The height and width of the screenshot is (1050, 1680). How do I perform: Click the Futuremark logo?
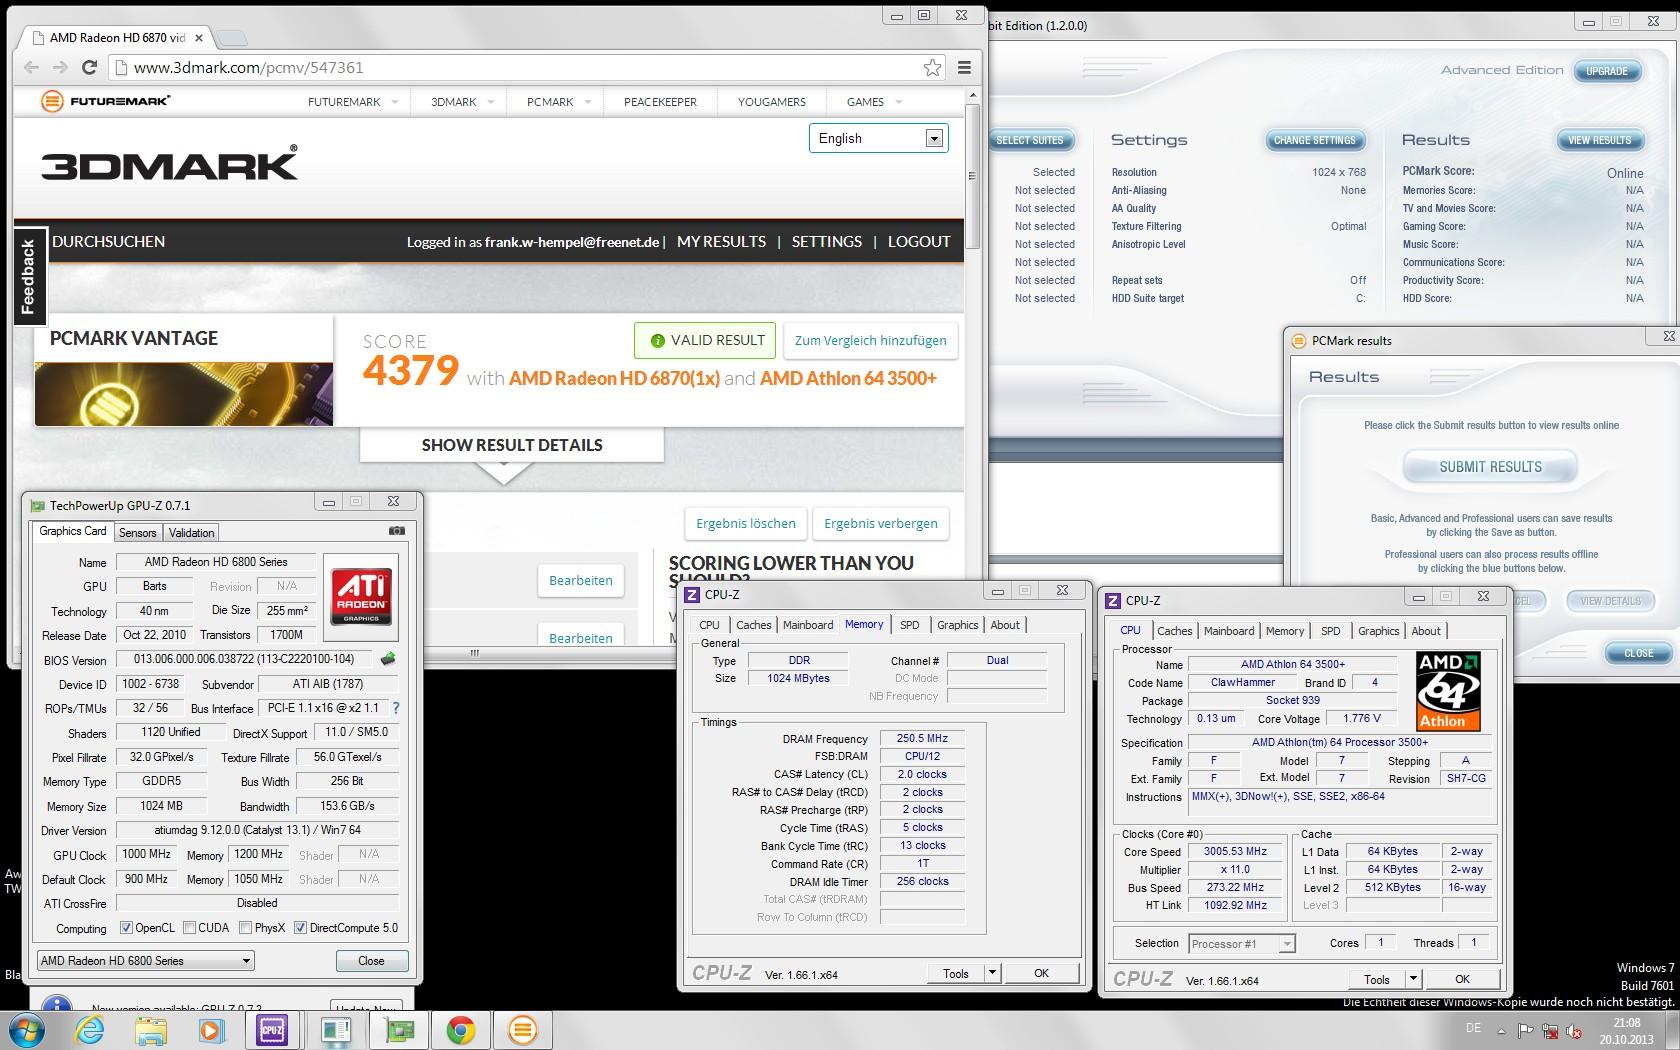tap(106, 101)
